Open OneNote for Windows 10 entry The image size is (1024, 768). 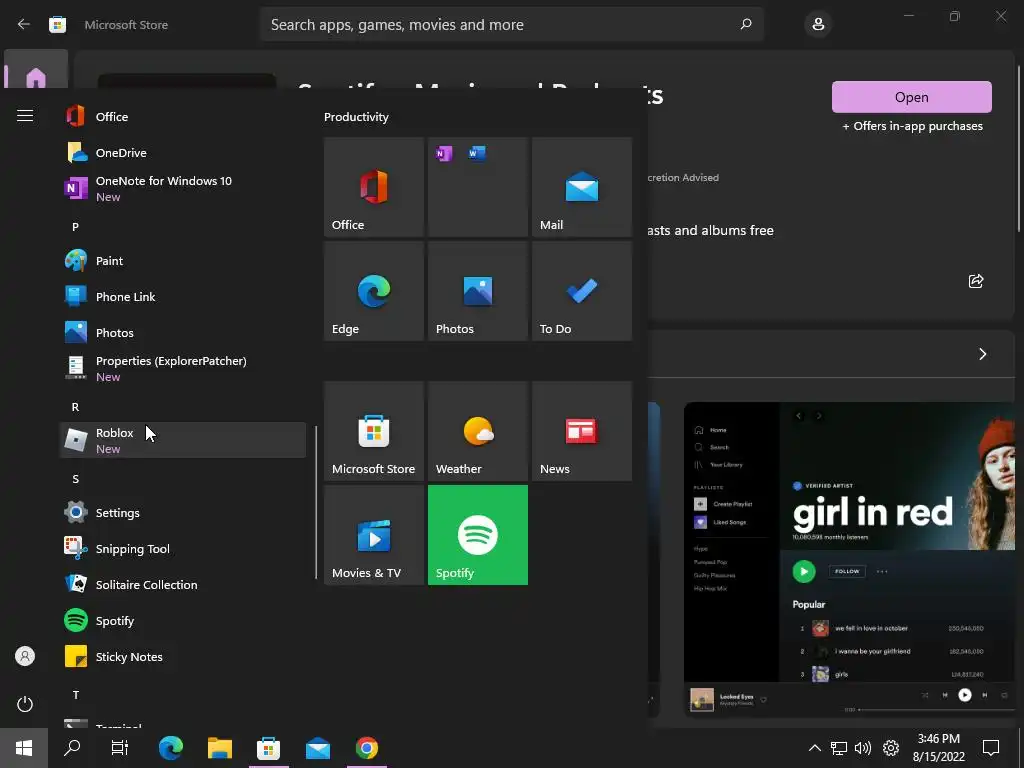point(183,188)
